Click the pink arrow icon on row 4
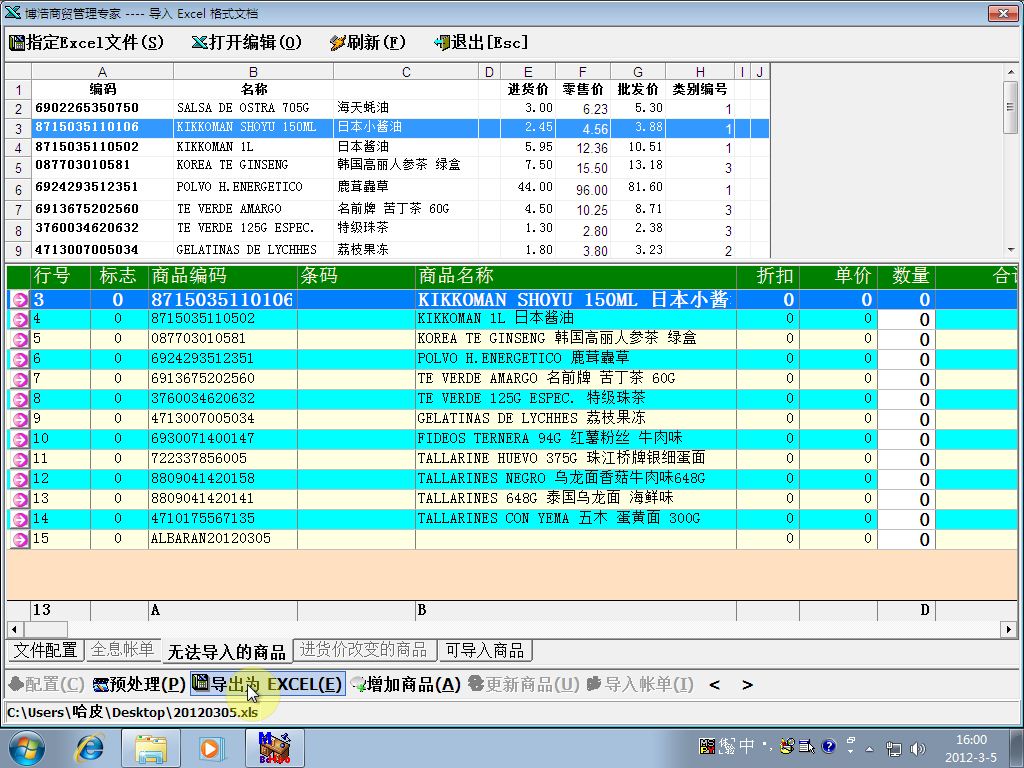This screenshot has width=1024, height=768. pos(20,319)
